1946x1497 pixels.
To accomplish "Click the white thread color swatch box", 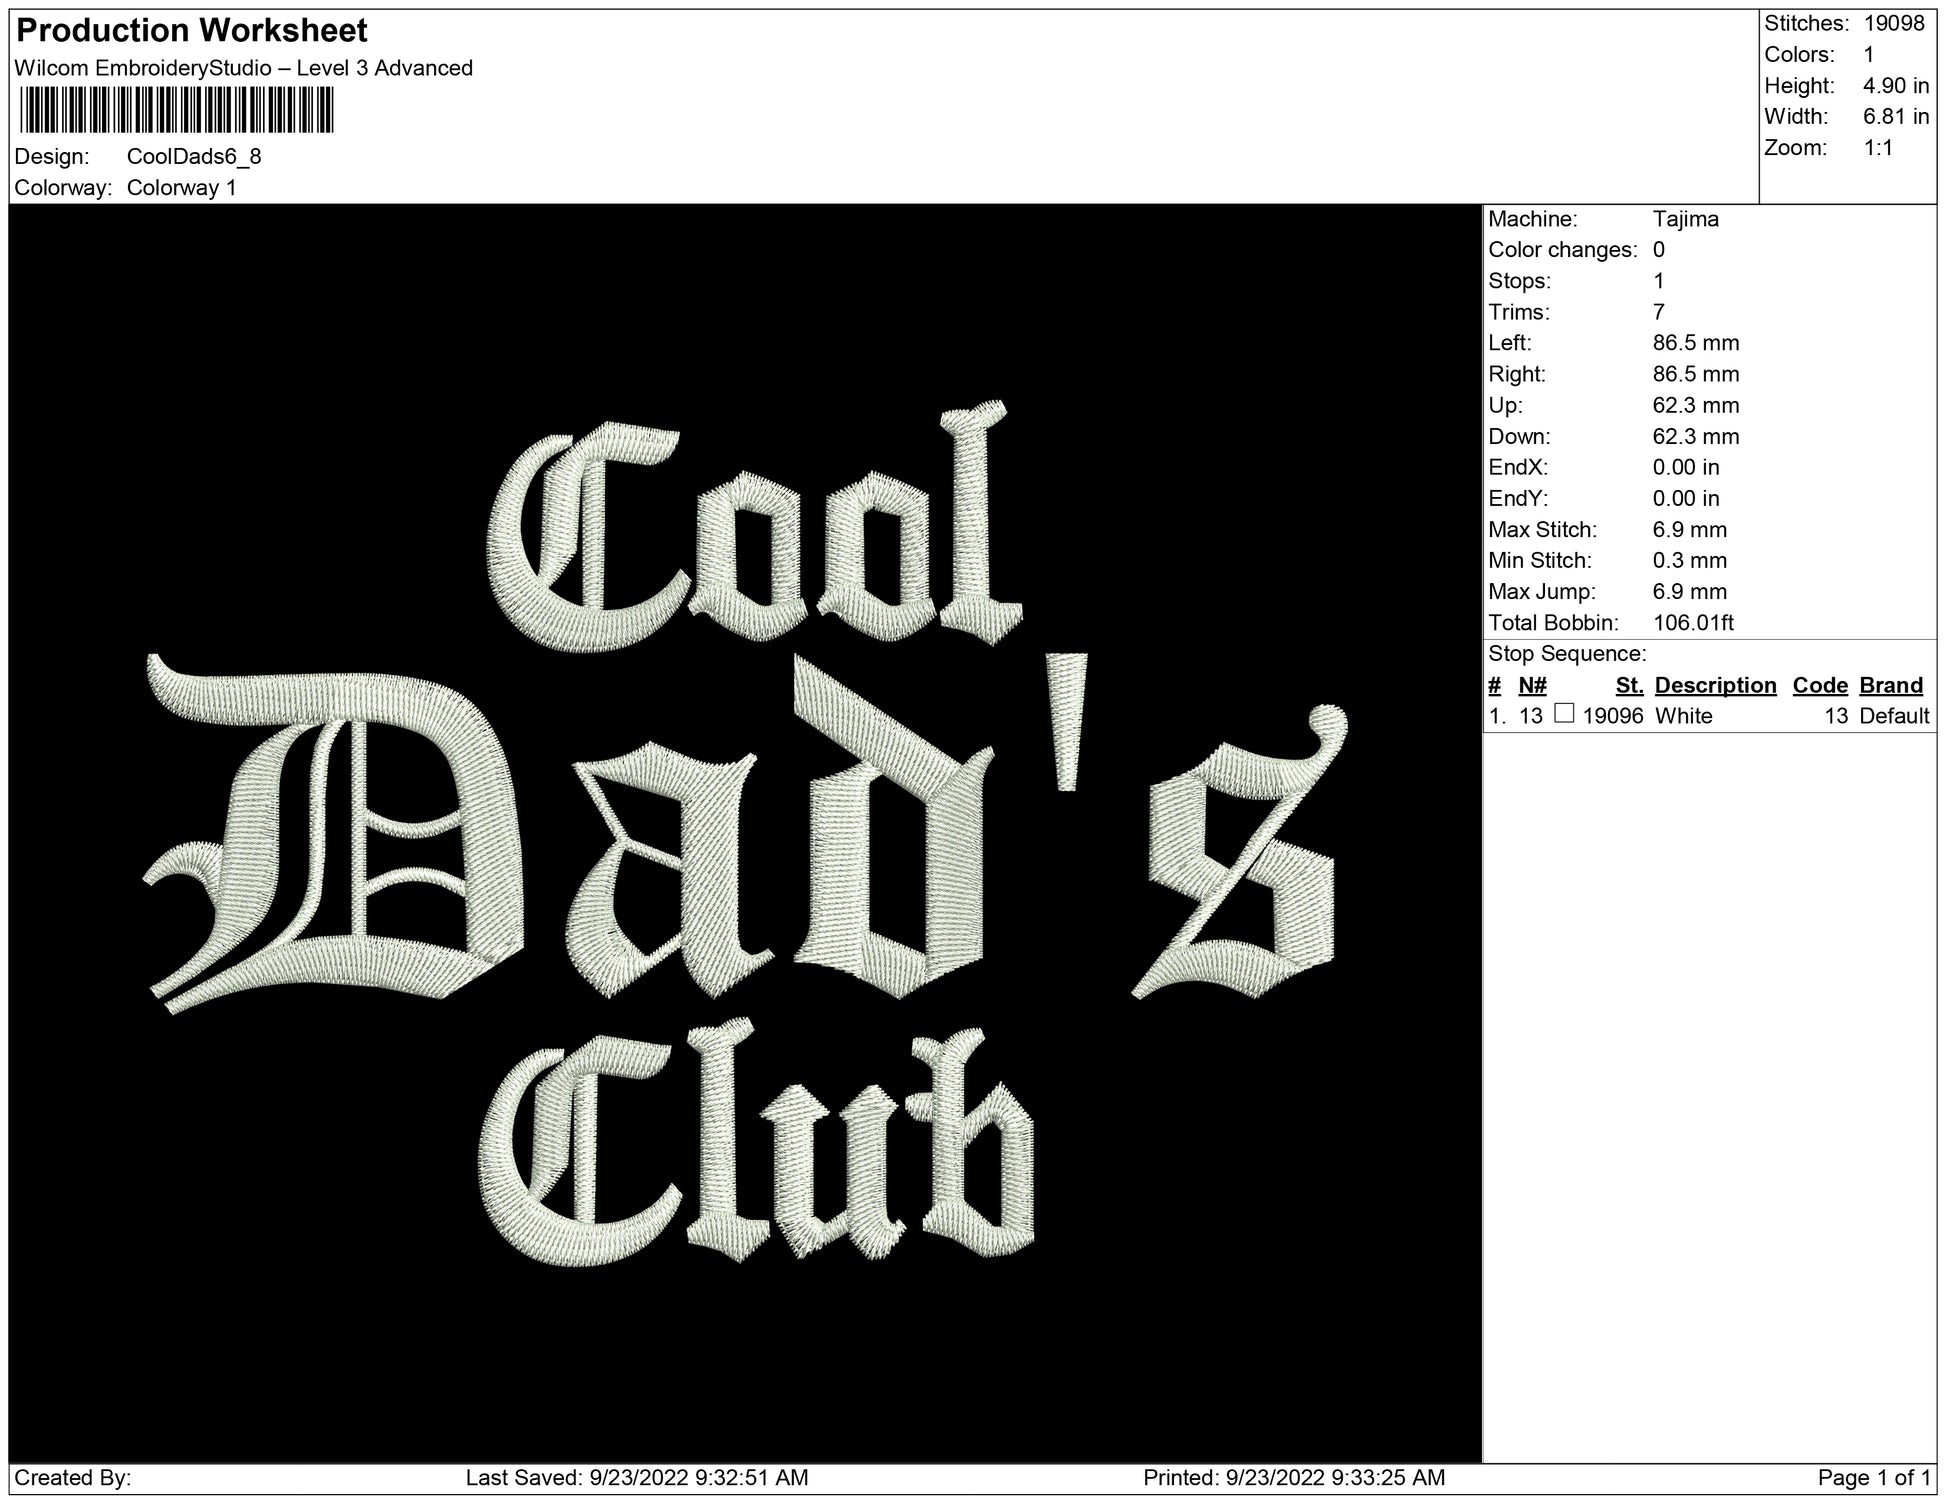I will (1564, 714).
